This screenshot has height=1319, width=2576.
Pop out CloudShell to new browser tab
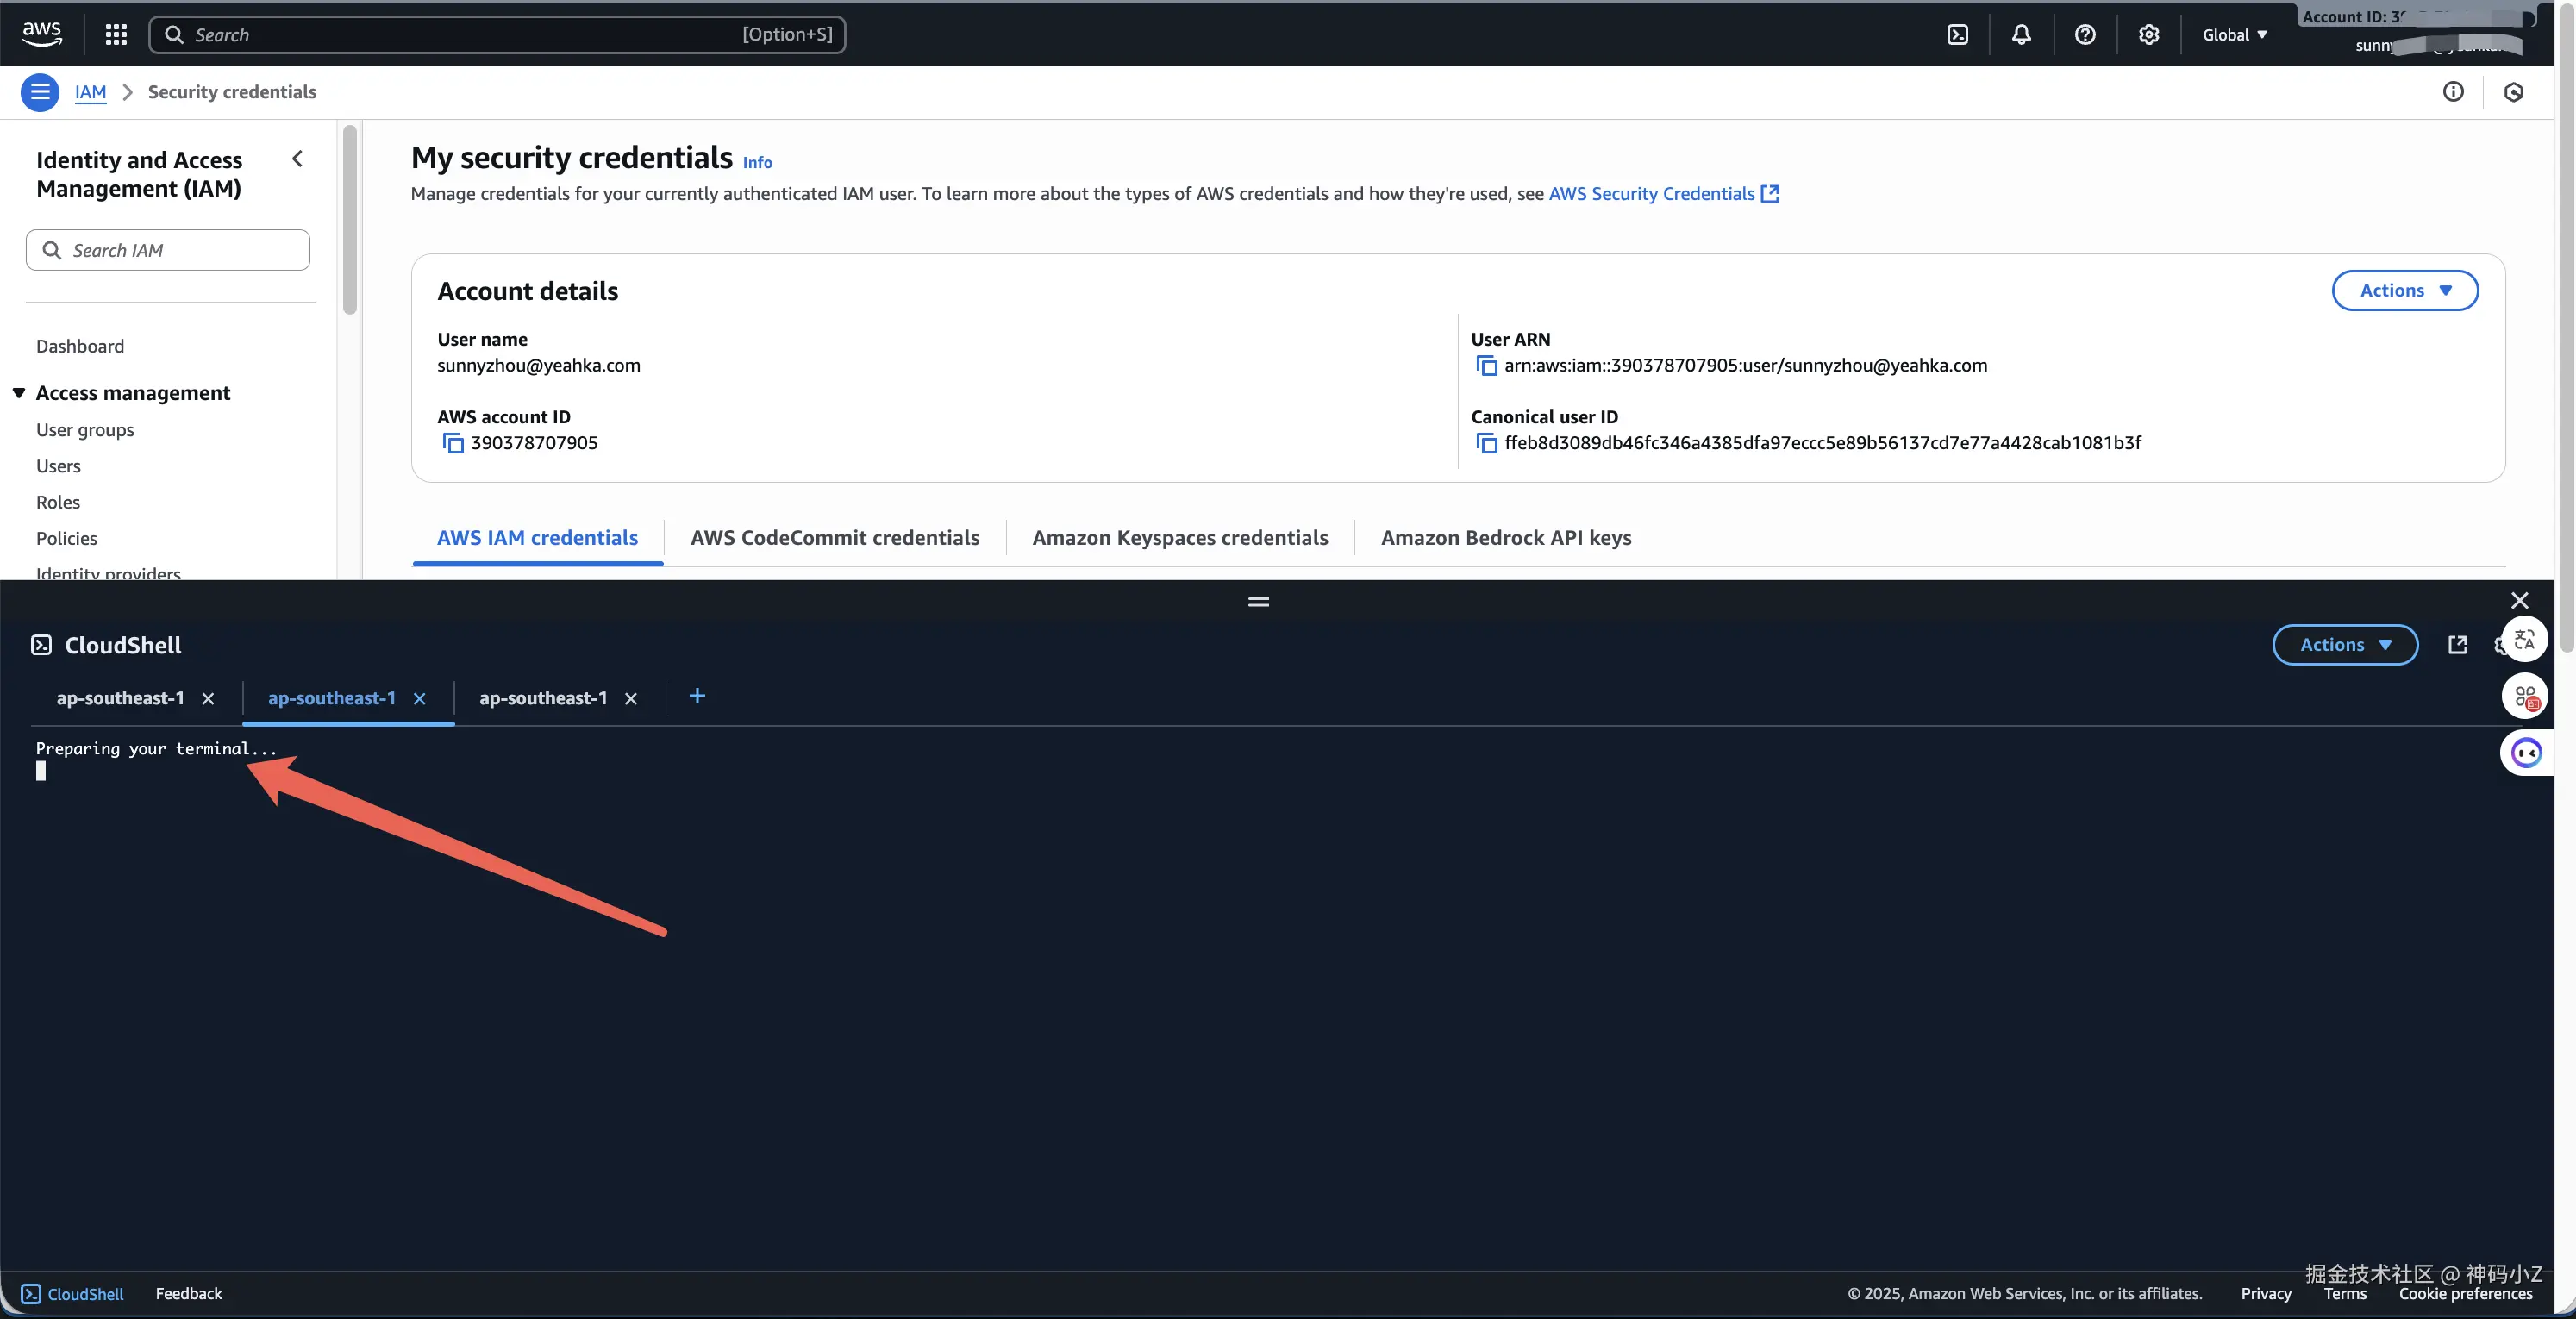[2457, 645]
